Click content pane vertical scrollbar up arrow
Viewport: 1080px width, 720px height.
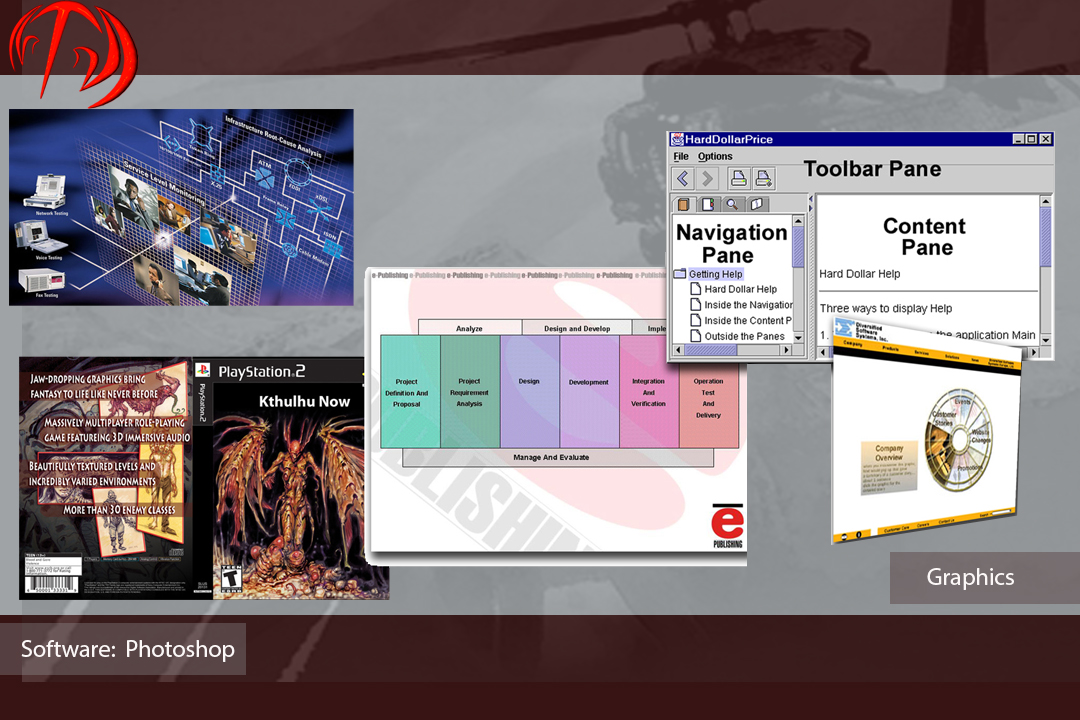(1046, 201)
